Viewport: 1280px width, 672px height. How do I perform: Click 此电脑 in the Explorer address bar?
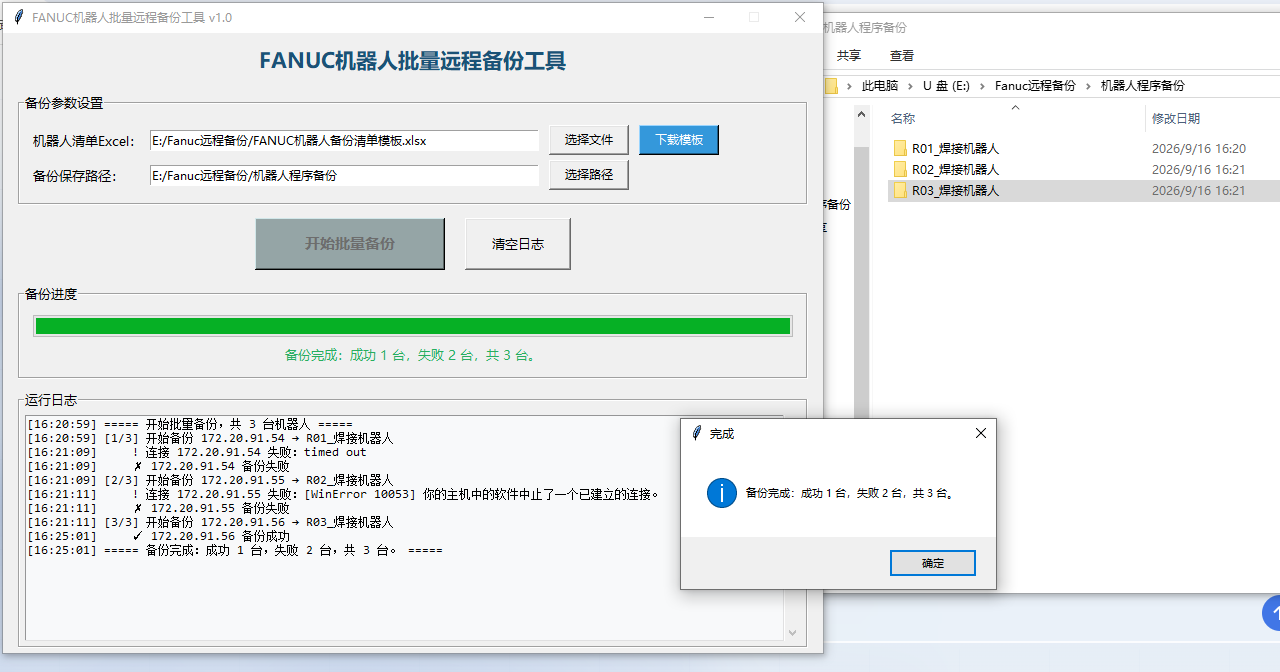tap(880, 86)
